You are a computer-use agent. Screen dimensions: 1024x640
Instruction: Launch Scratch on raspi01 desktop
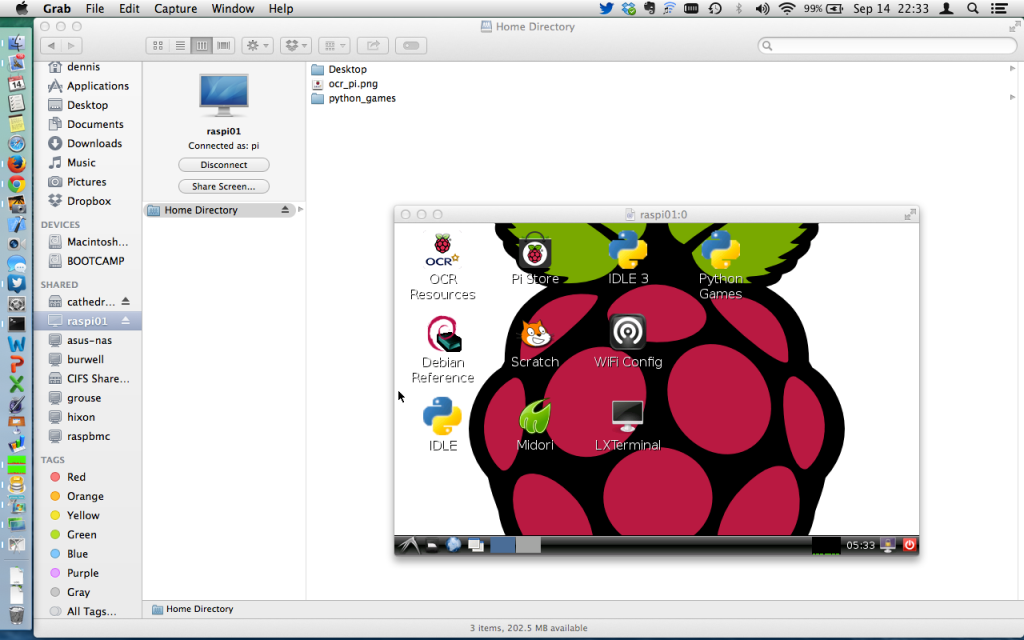(x=535, y=344)
